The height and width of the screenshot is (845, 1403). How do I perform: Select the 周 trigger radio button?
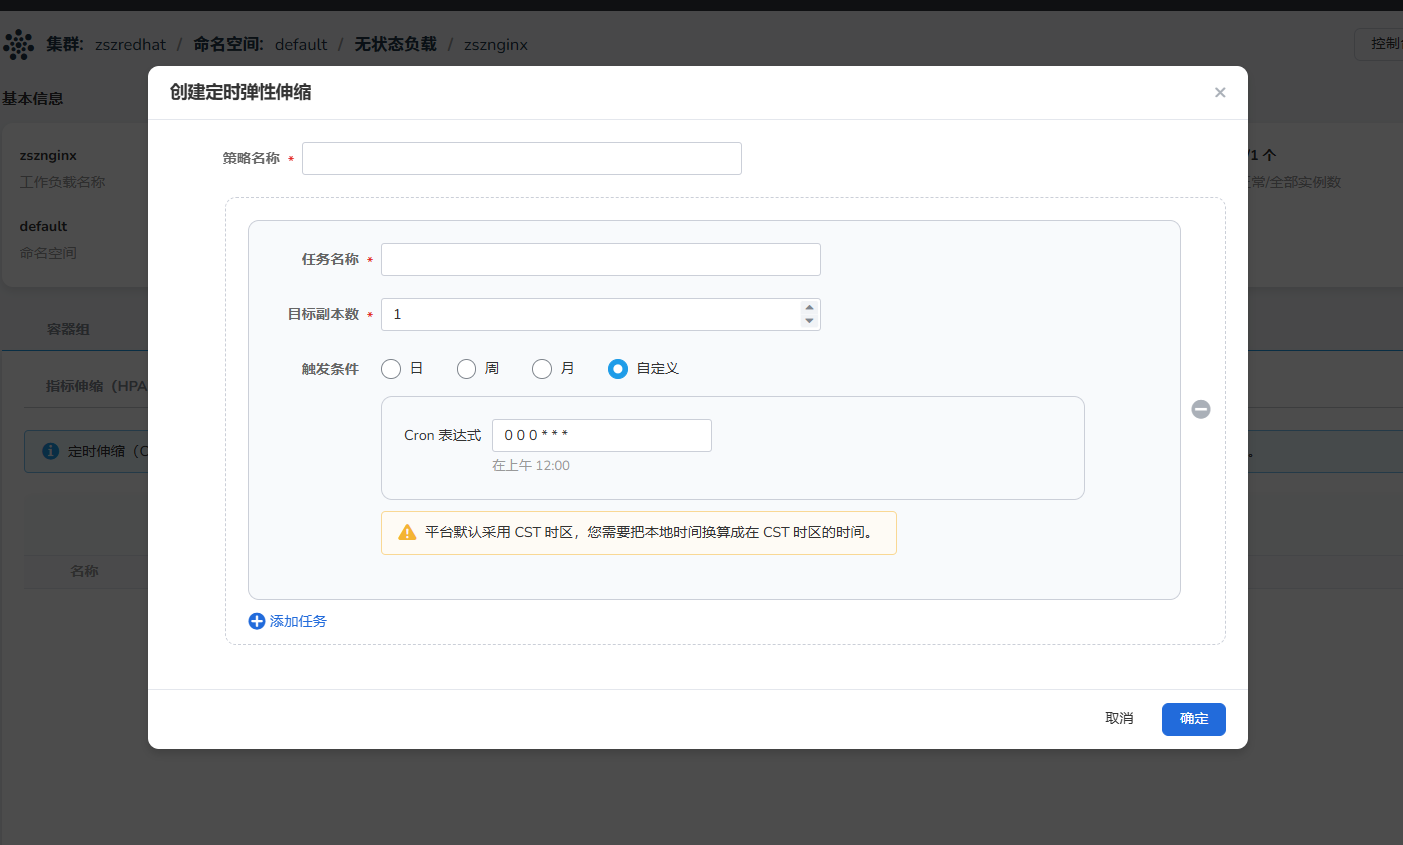[466, 369]
